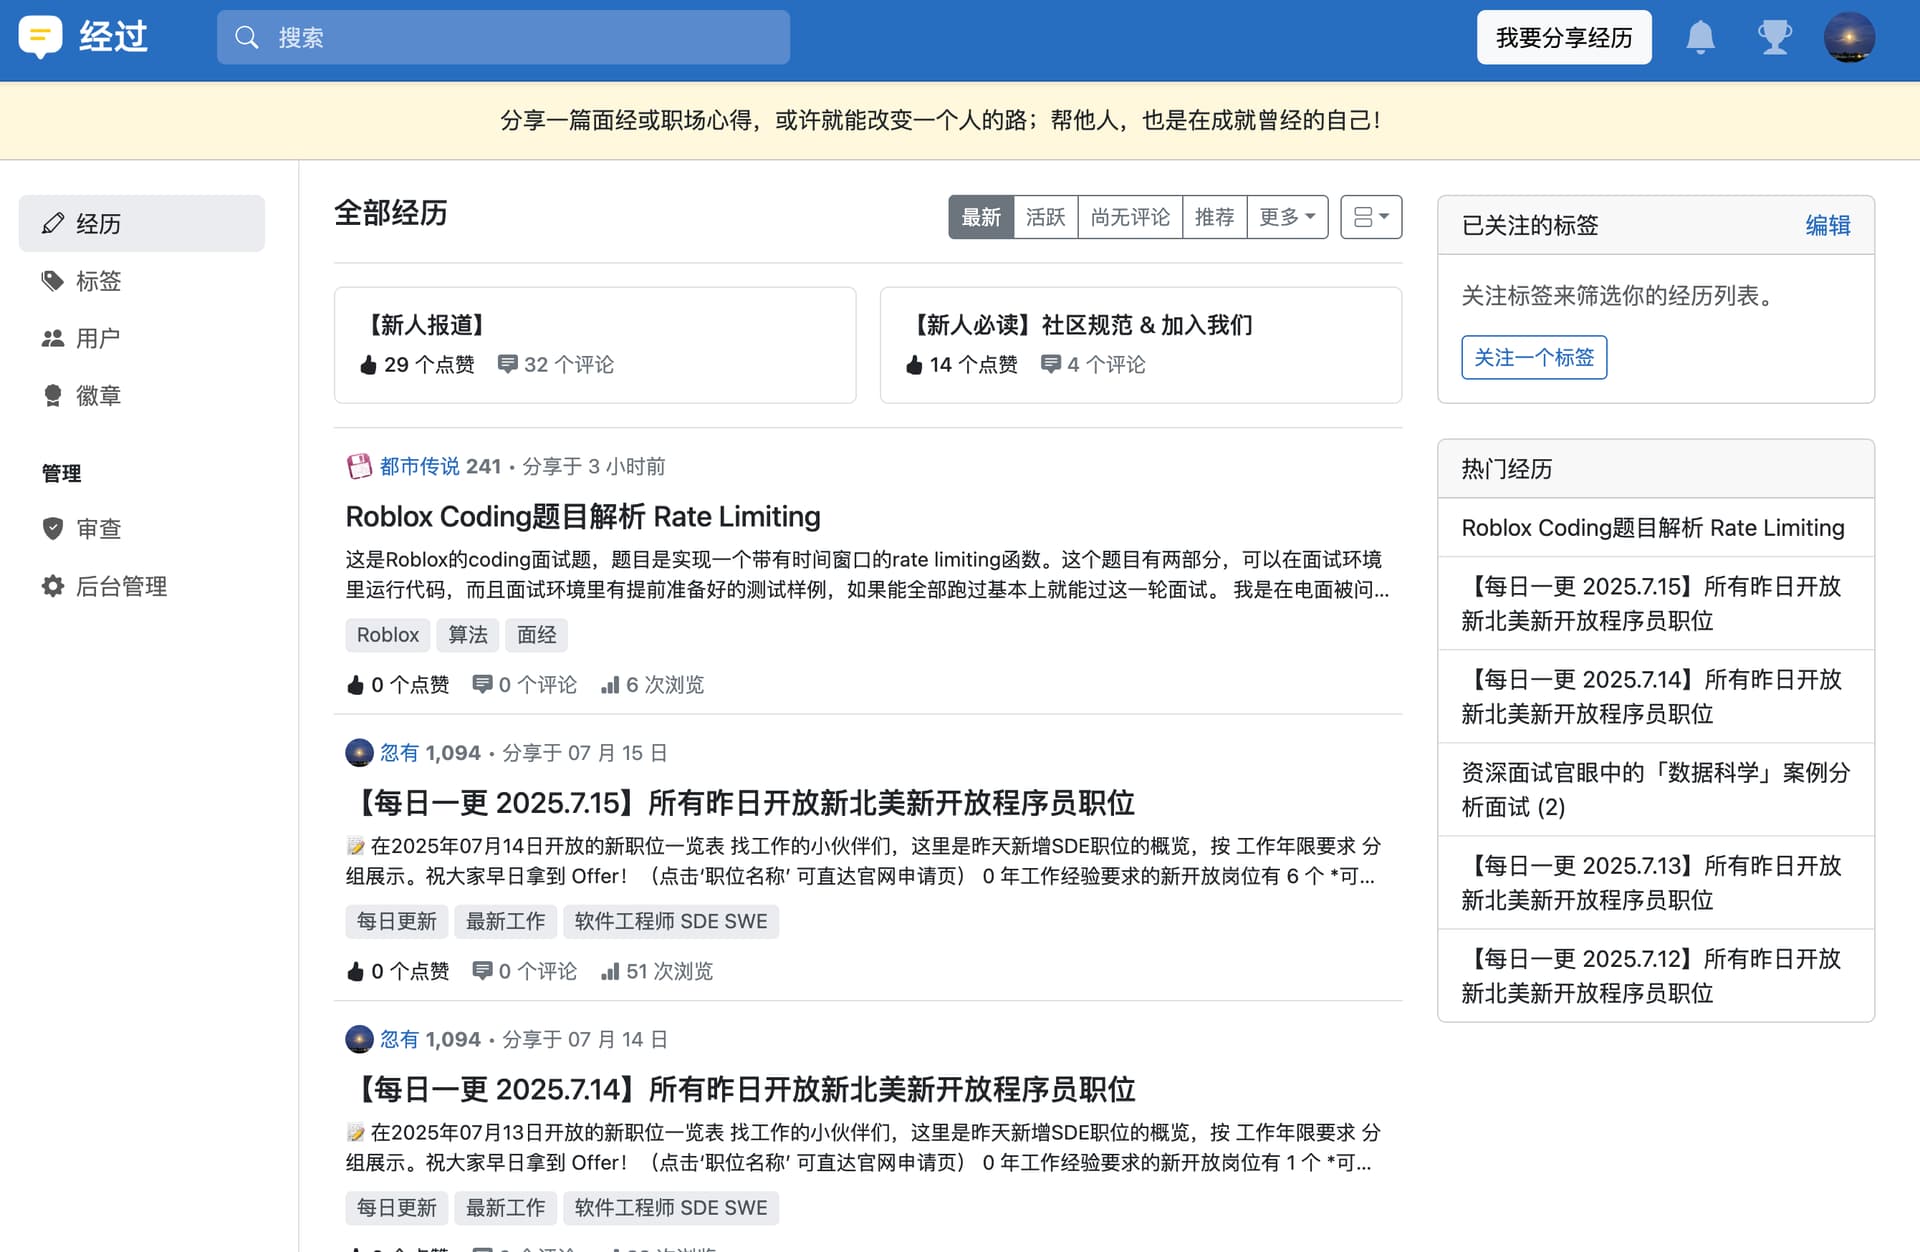Open 【每日一更 2025.7.15】 post title in feed

pyautogui.click(x=741, y=803)
